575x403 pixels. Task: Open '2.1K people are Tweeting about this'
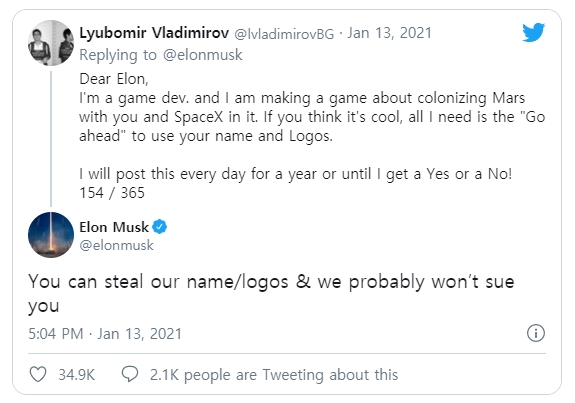[x=274, y=375]
